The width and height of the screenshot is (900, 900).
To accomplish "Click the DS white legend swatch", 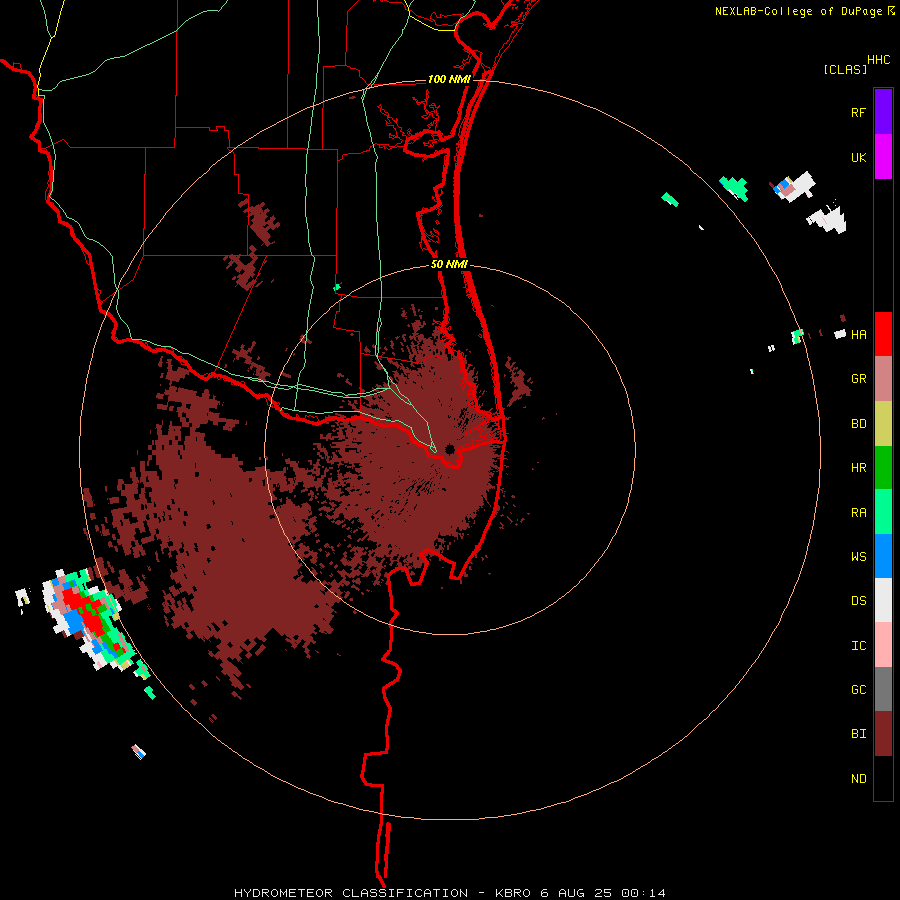I will (883, 600).
